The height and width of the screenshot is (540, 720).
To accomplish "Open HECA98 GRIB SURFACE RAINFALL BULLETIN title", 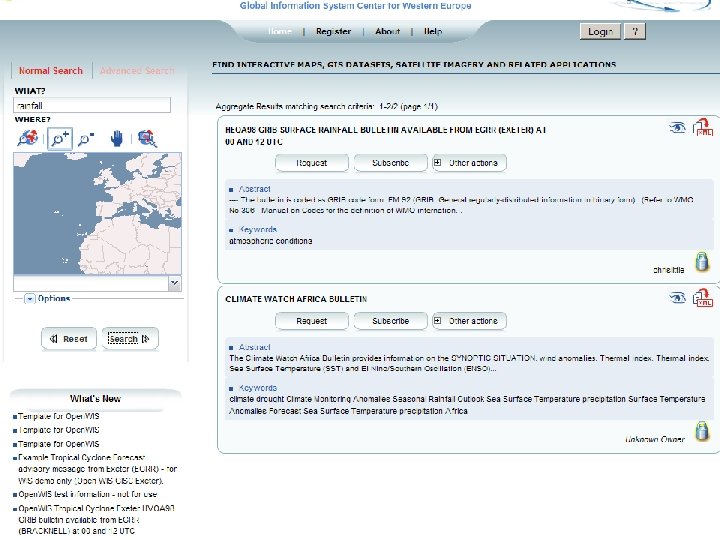I will click(385, 135).
